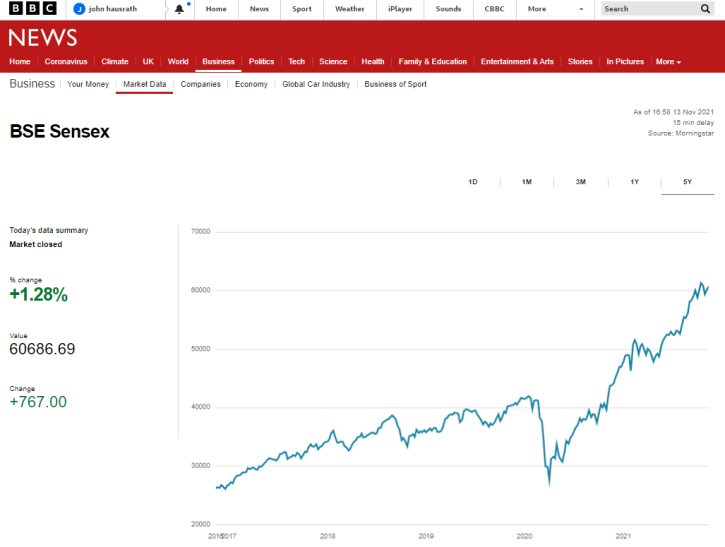
Task: Switch chart to 3M range
Action: coord(581,182)
